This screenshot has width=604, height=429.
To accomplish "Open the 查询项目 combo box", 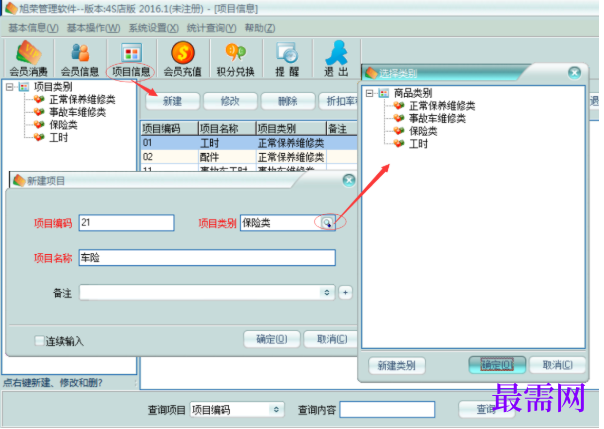I will (x=237, y=410).
